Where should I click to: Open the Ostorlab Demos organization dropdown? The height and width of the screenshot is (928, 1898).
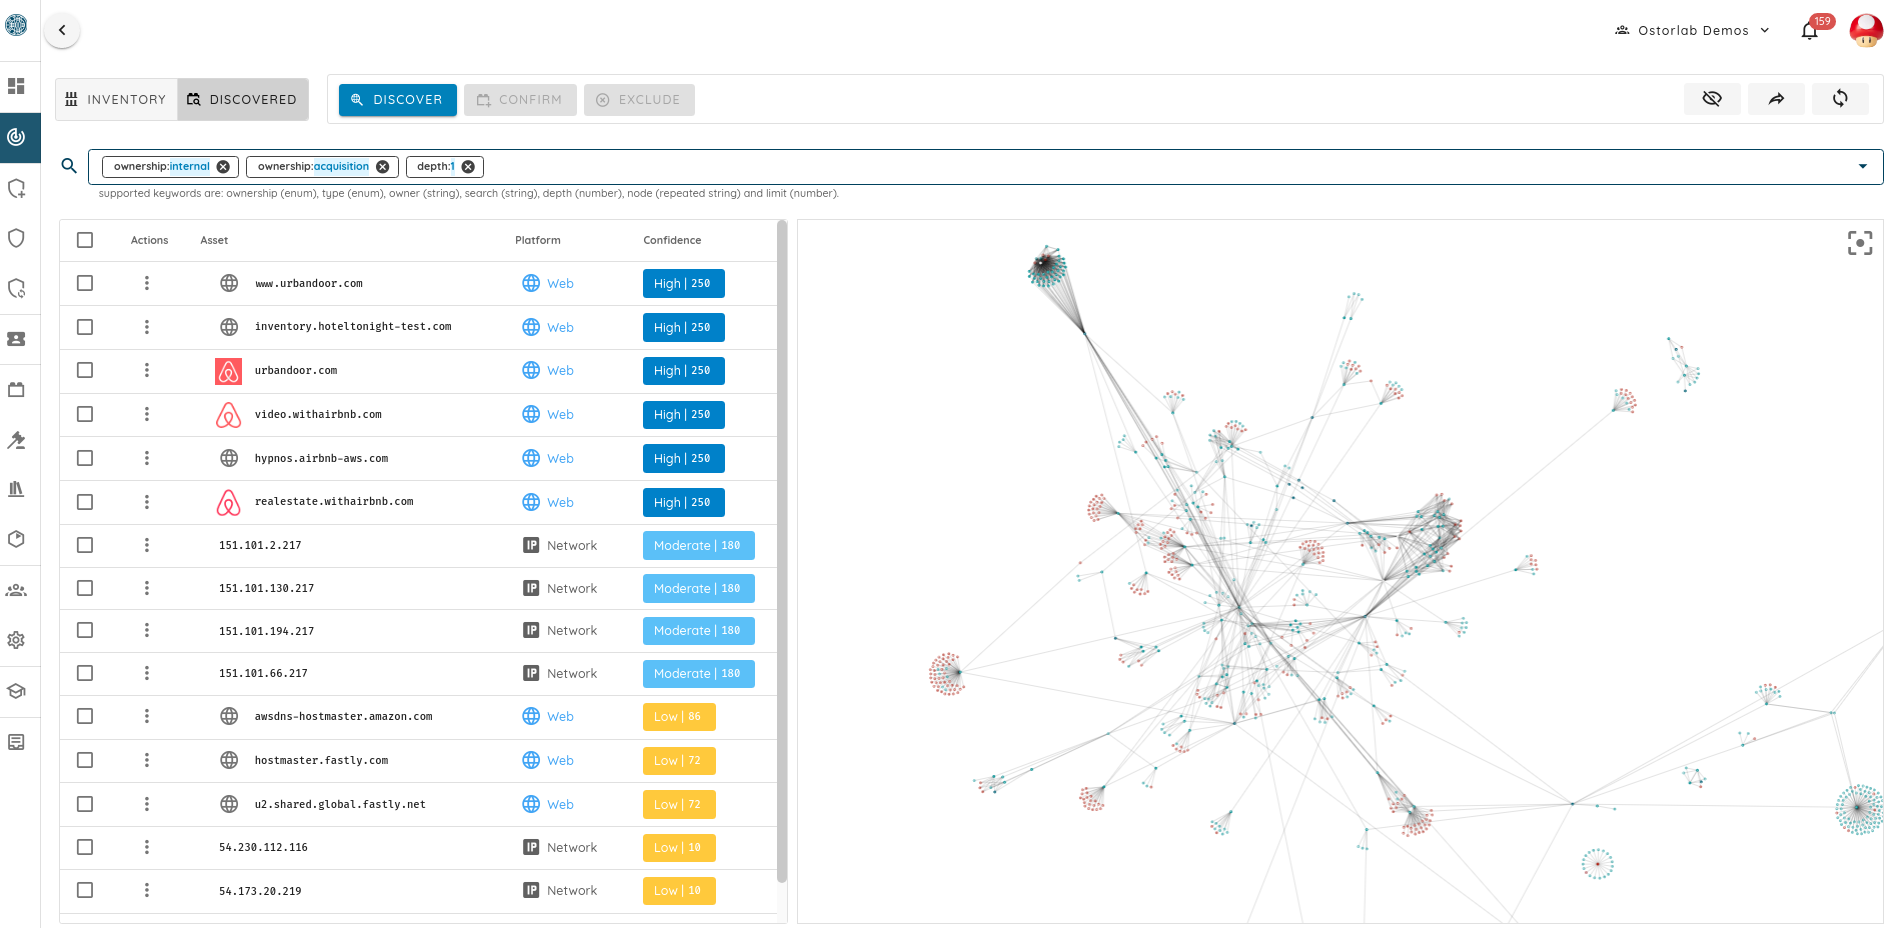point(1692,31)
